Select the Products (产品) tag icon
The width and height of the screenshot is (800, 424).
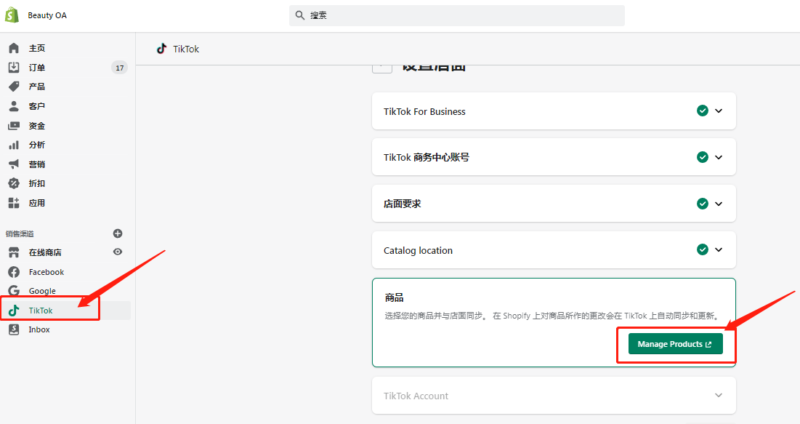(13, 87)
